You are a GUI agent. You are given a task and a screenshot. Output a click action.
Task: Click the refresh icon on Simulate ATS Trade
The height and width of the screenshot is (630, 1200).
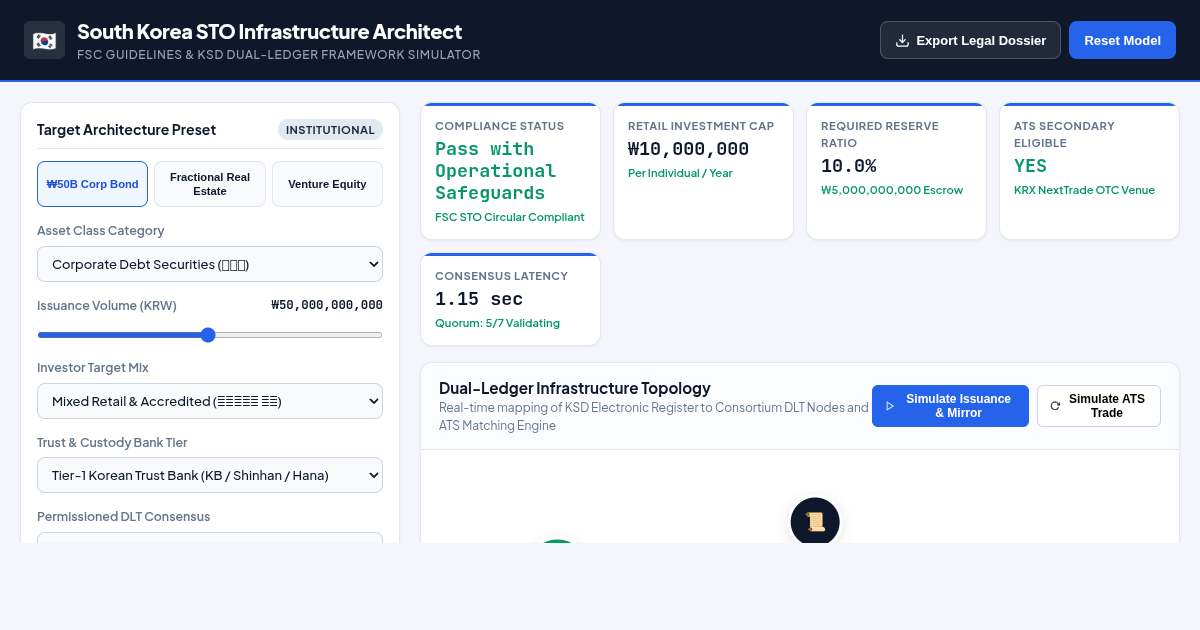(x=1055, y=406)
